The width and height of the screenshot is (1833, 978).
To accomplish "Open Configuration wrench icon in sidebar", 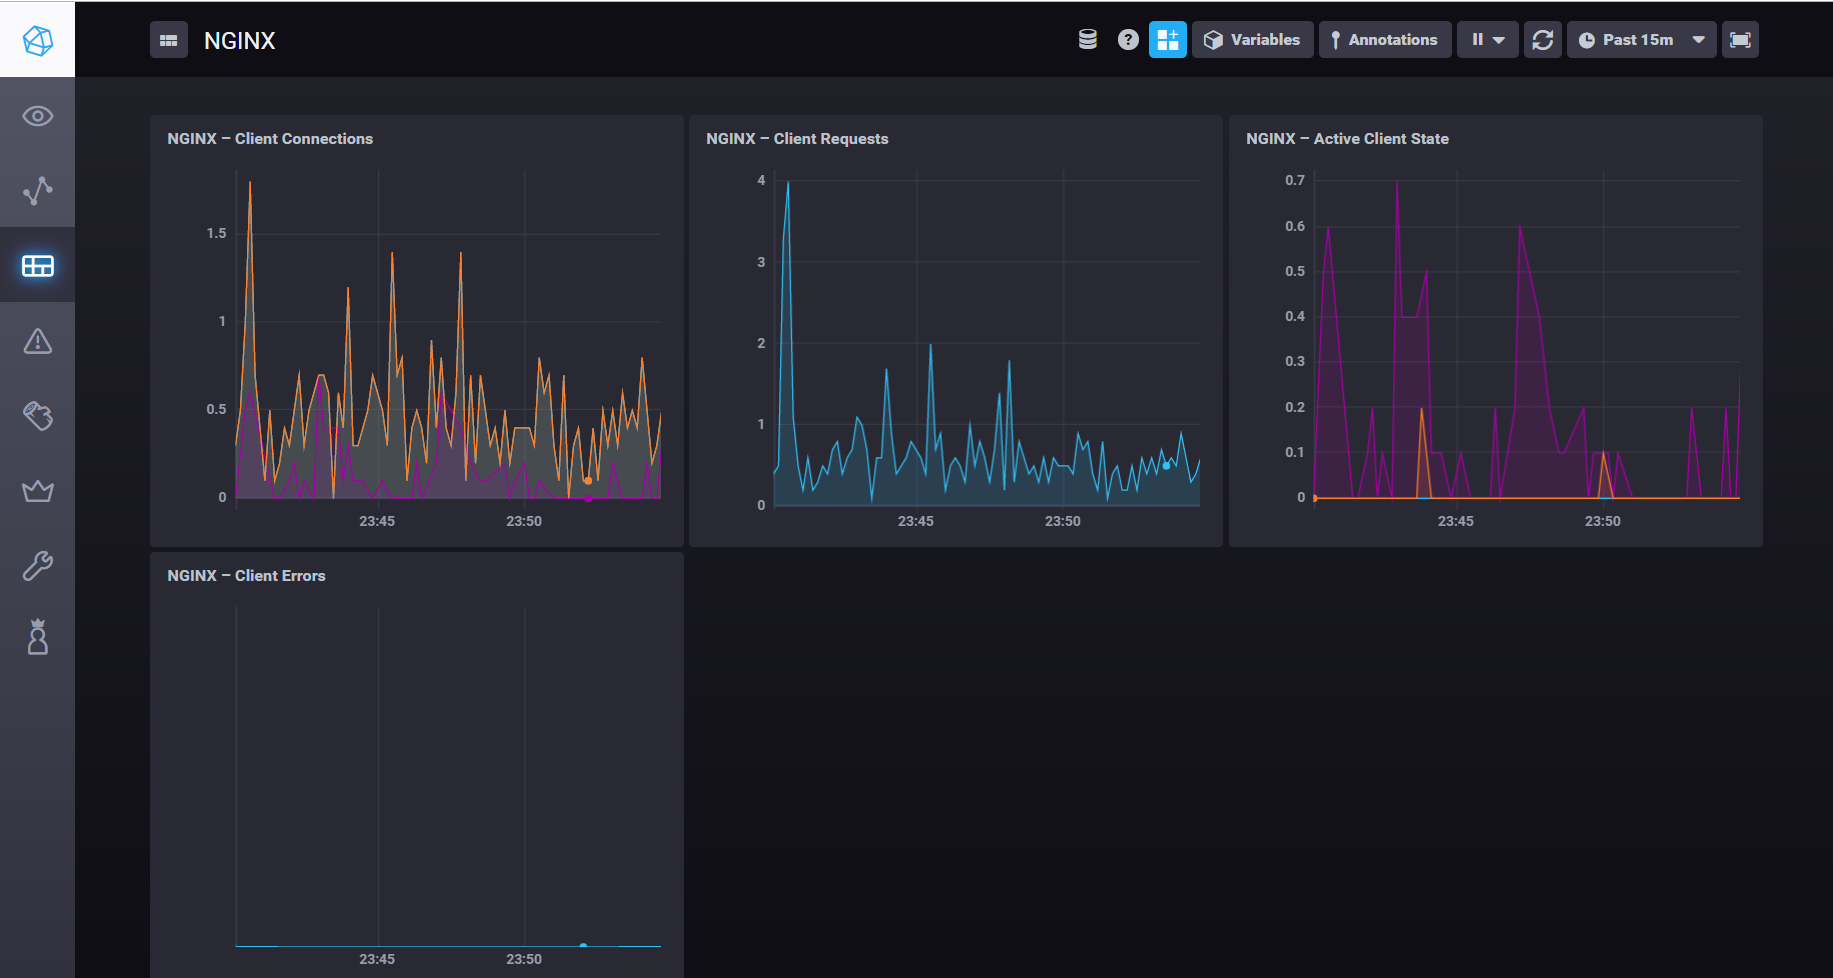I will point(37,565).
